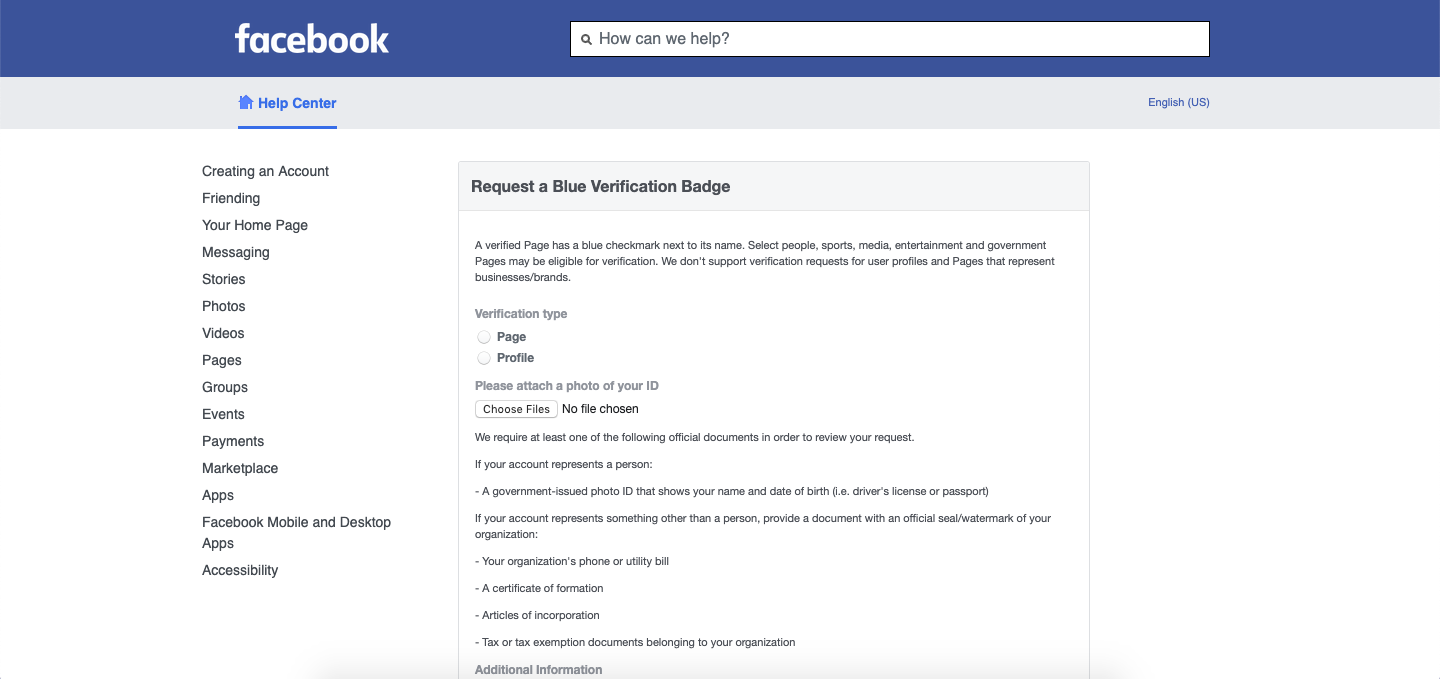The image size is (1440, 679).
Task: Select the Profile verification type
Action: tap(483, 357)
